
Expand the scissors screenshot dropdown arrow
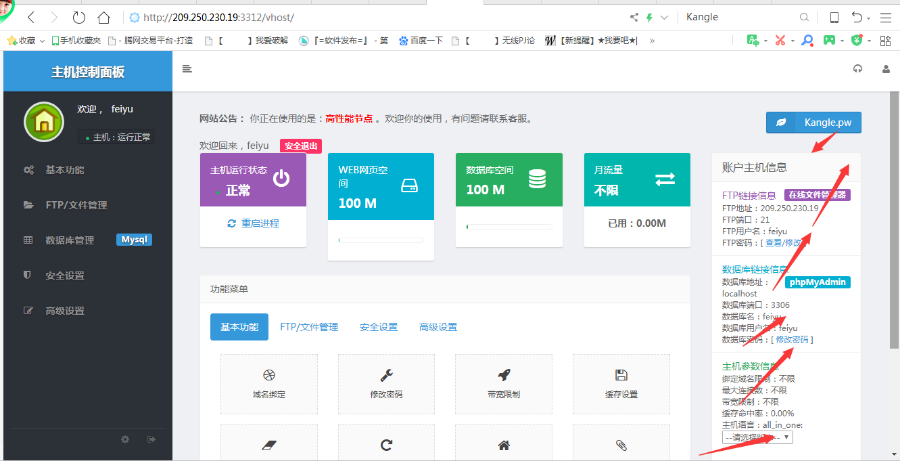click(792, 41)
